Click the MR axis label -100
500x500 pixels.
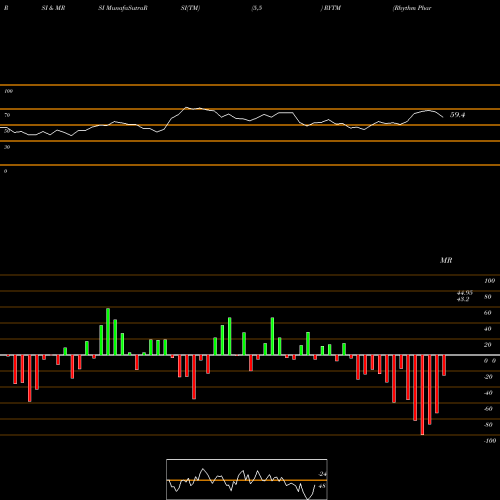click(490, 441)
